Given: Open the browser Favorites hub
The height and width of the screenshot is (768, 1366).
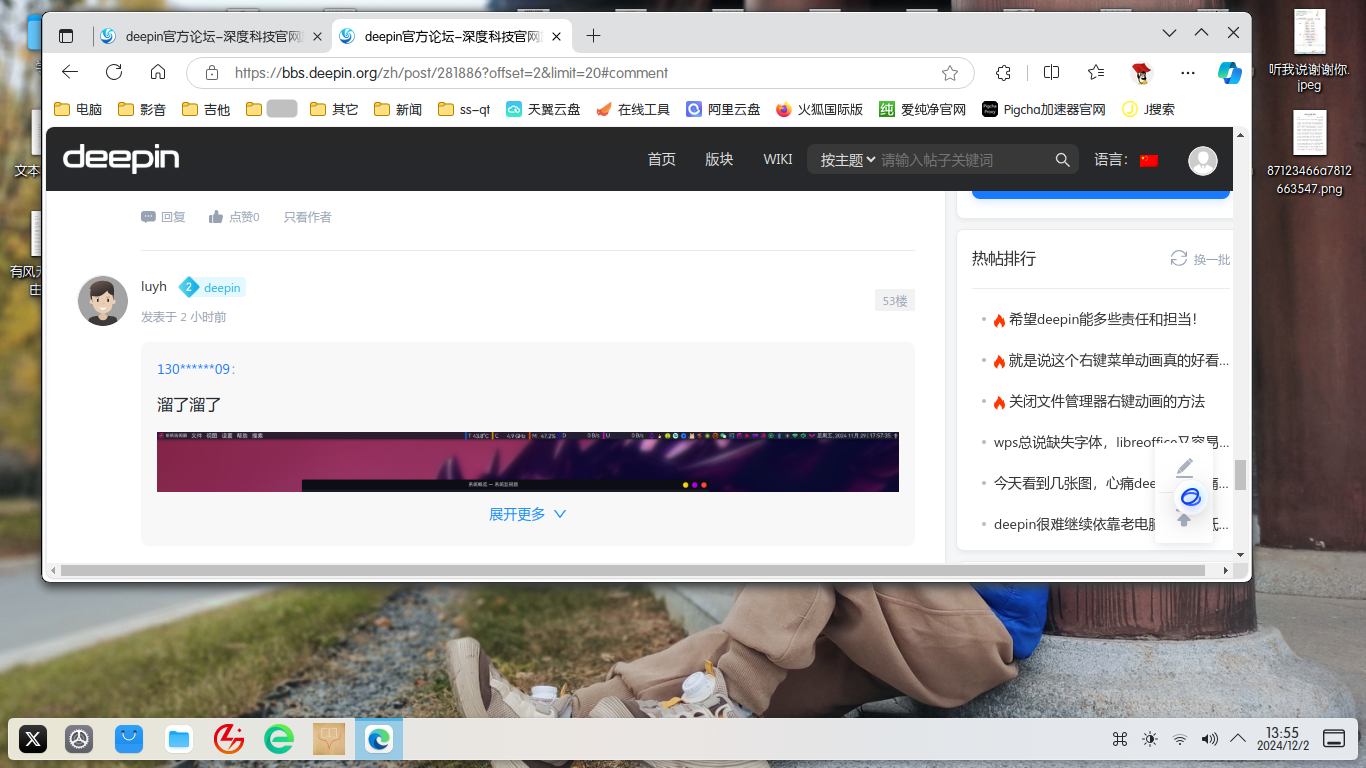Looking at the screenshot, I should click(1097, 72).
